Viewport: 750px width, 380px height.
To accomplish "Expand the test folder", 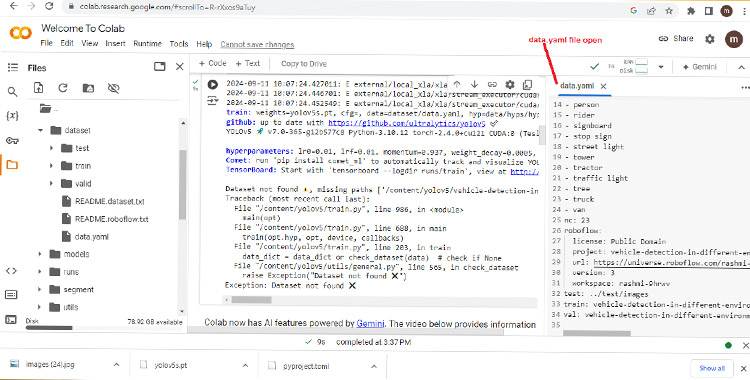I will [x=51, y=148].
